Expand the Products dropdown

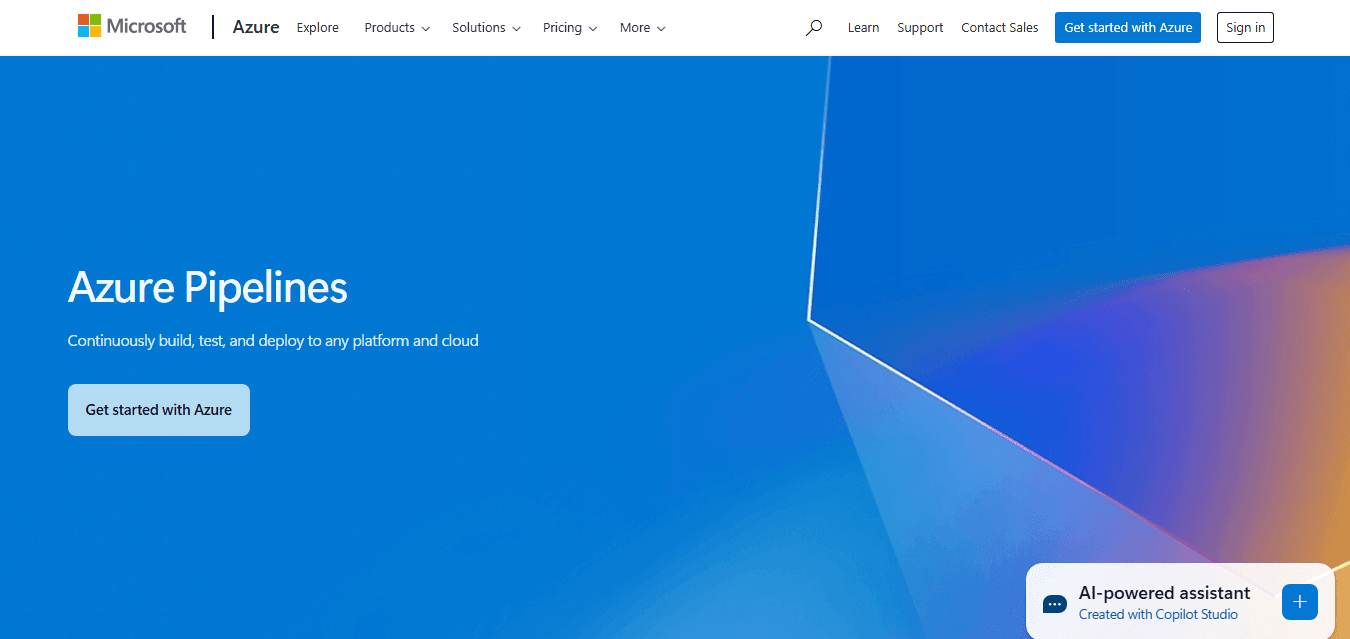click(397, 28)
